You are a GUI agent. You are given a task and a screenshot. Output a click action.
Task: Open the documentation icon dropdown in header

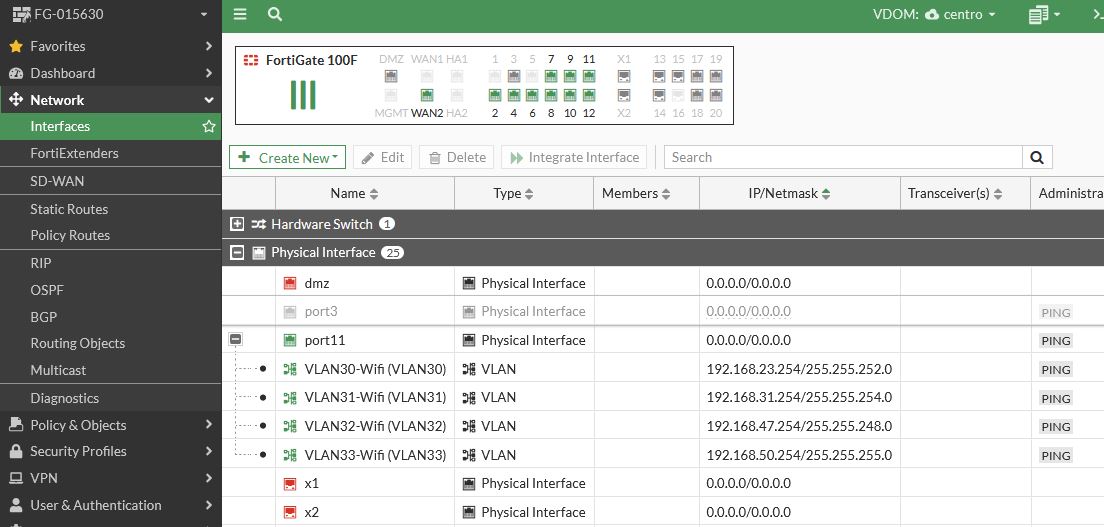coord(1043,14)
